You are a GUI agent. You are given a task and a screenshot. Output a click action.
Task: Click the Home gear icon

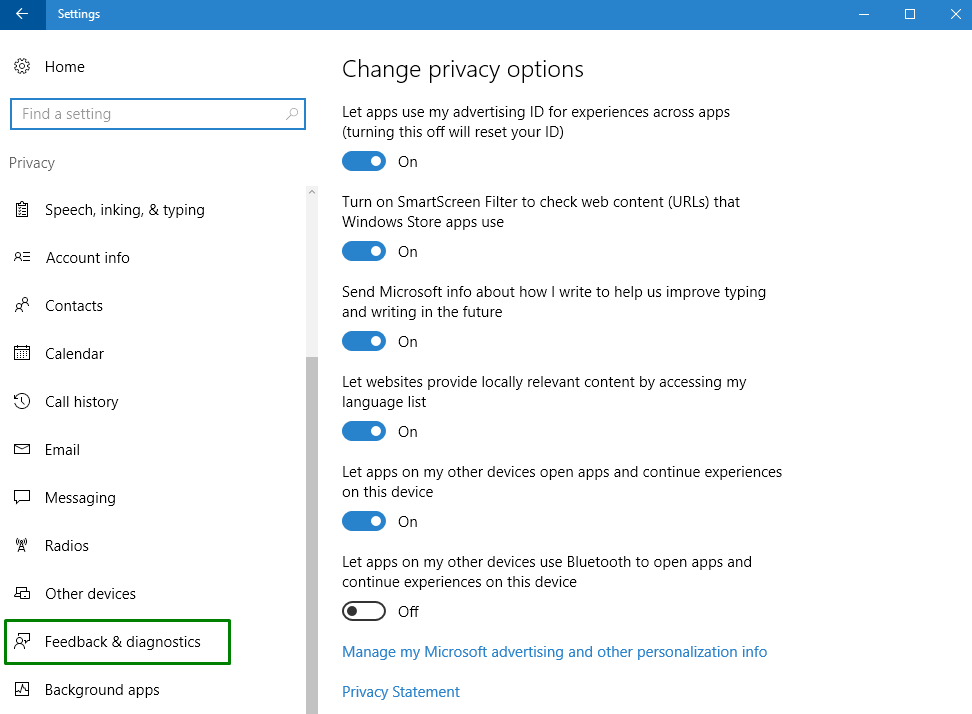tap(22, 67)
